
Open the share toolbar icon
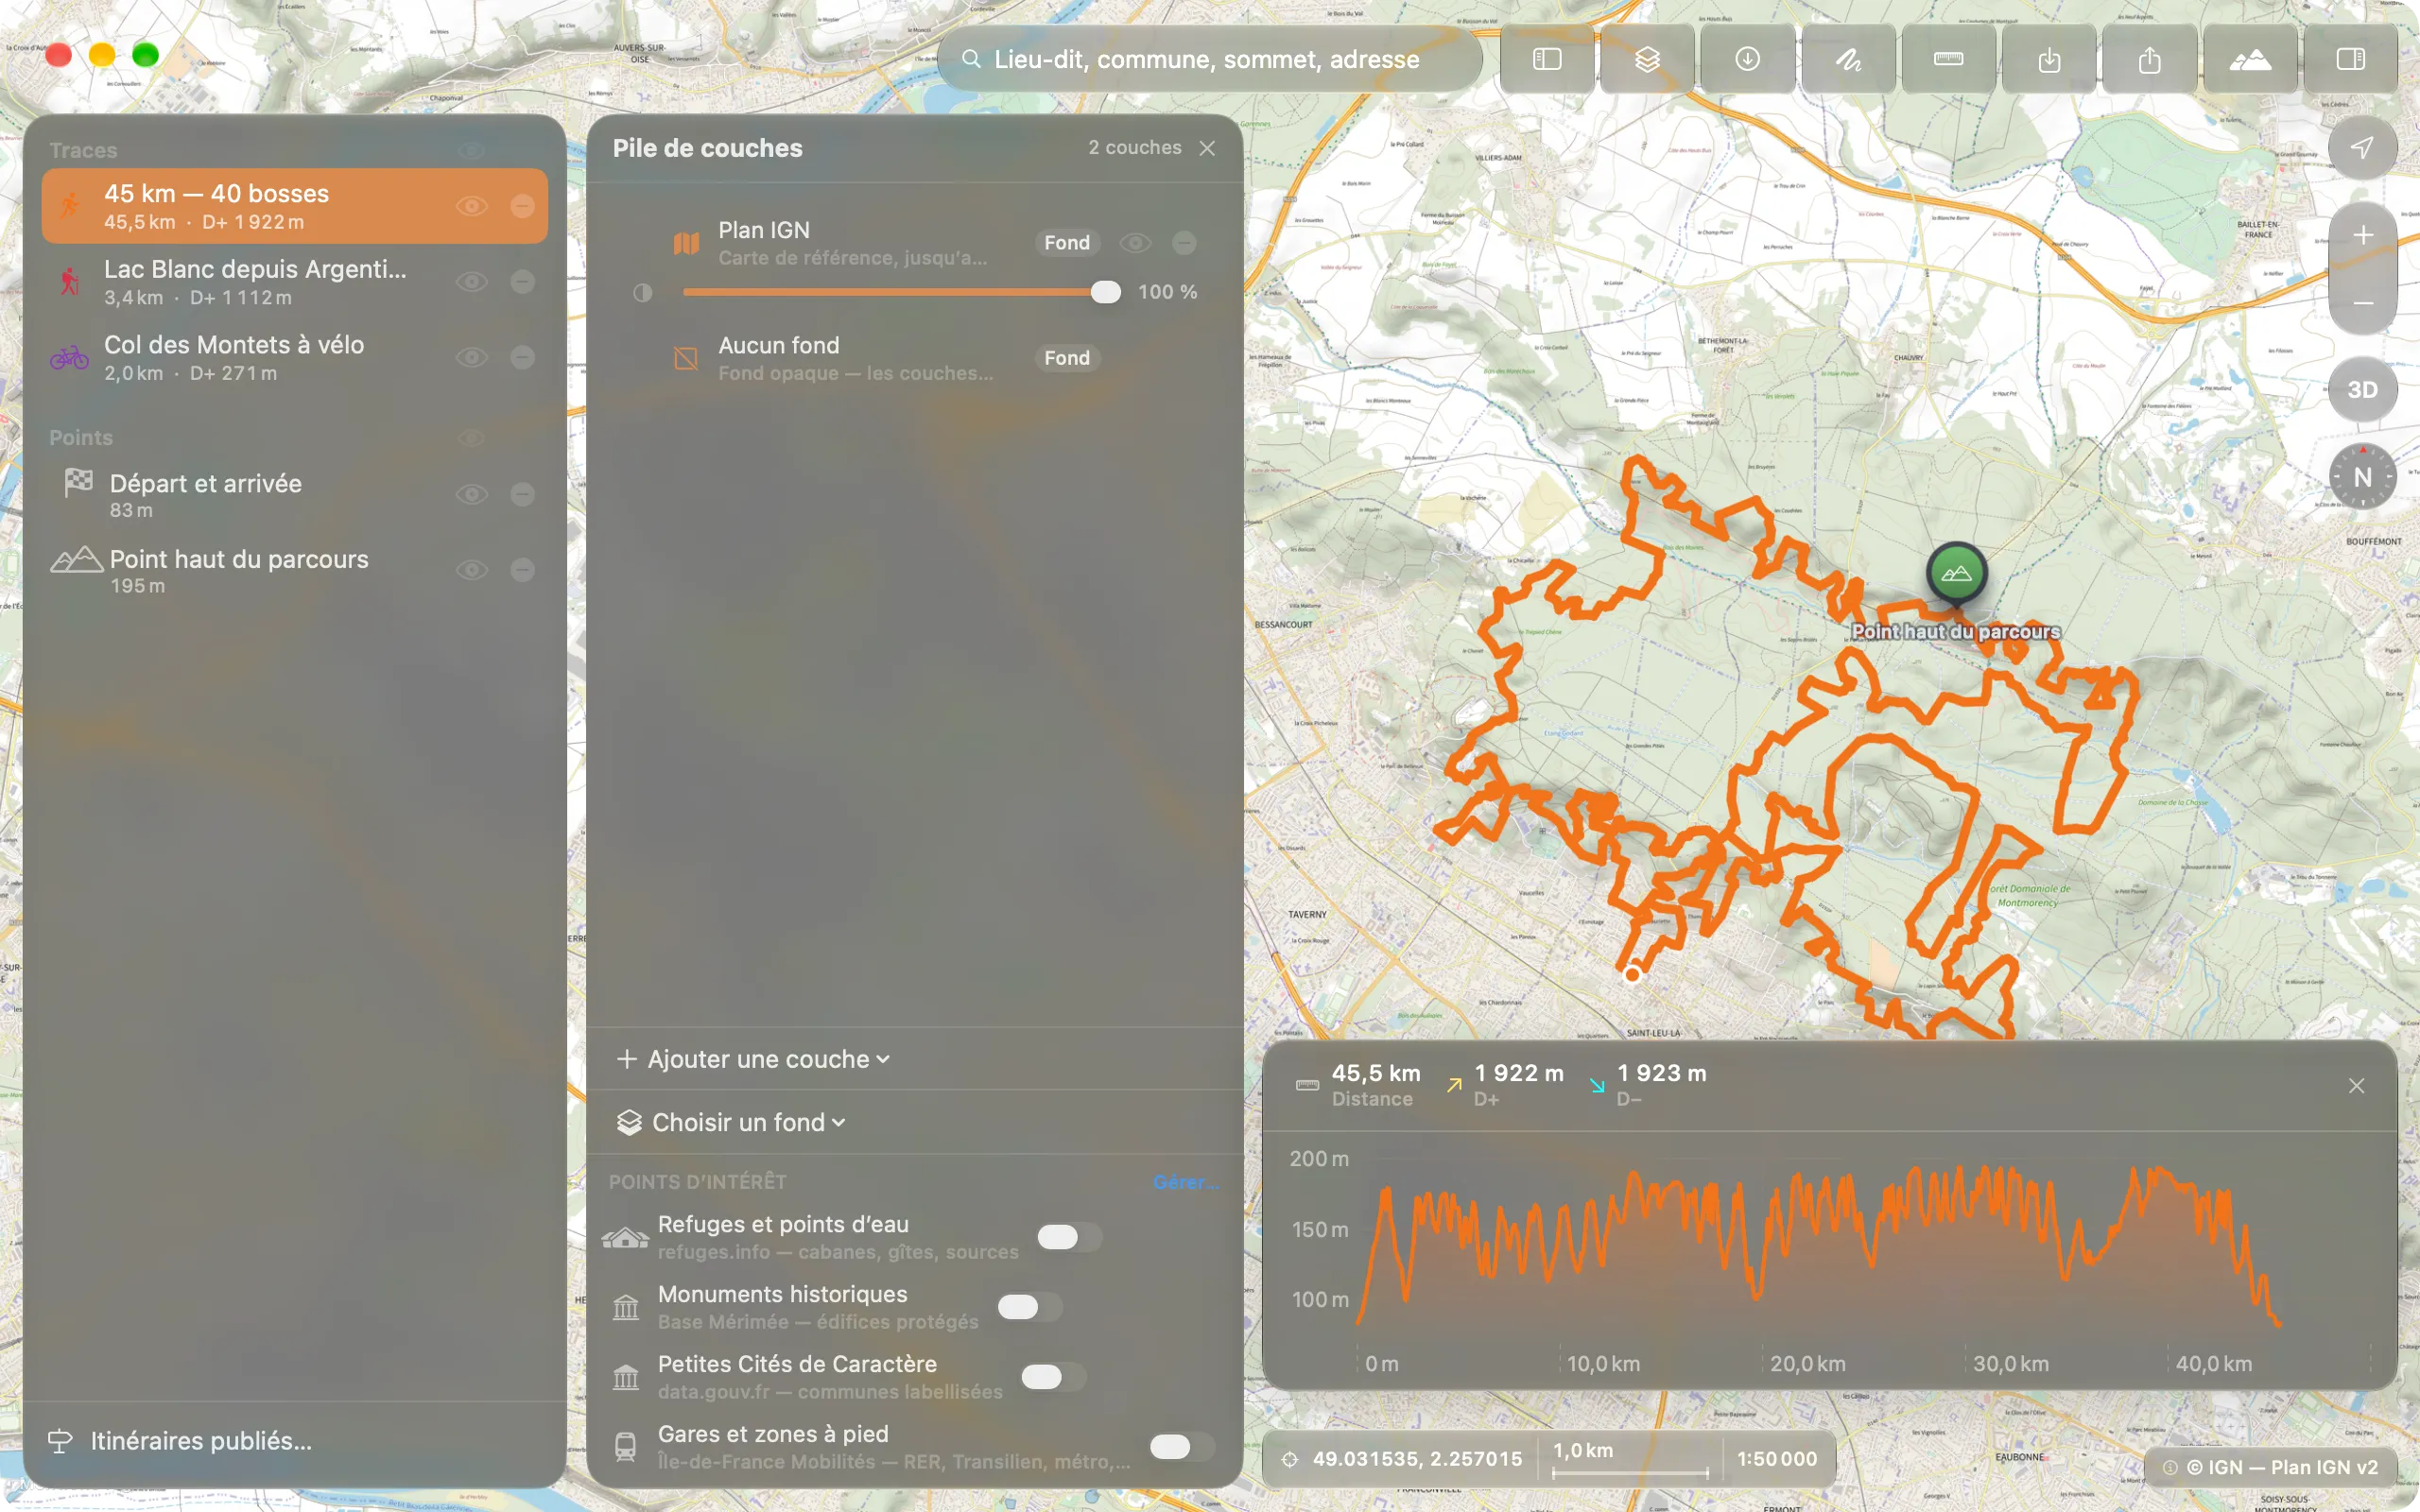2149,60
